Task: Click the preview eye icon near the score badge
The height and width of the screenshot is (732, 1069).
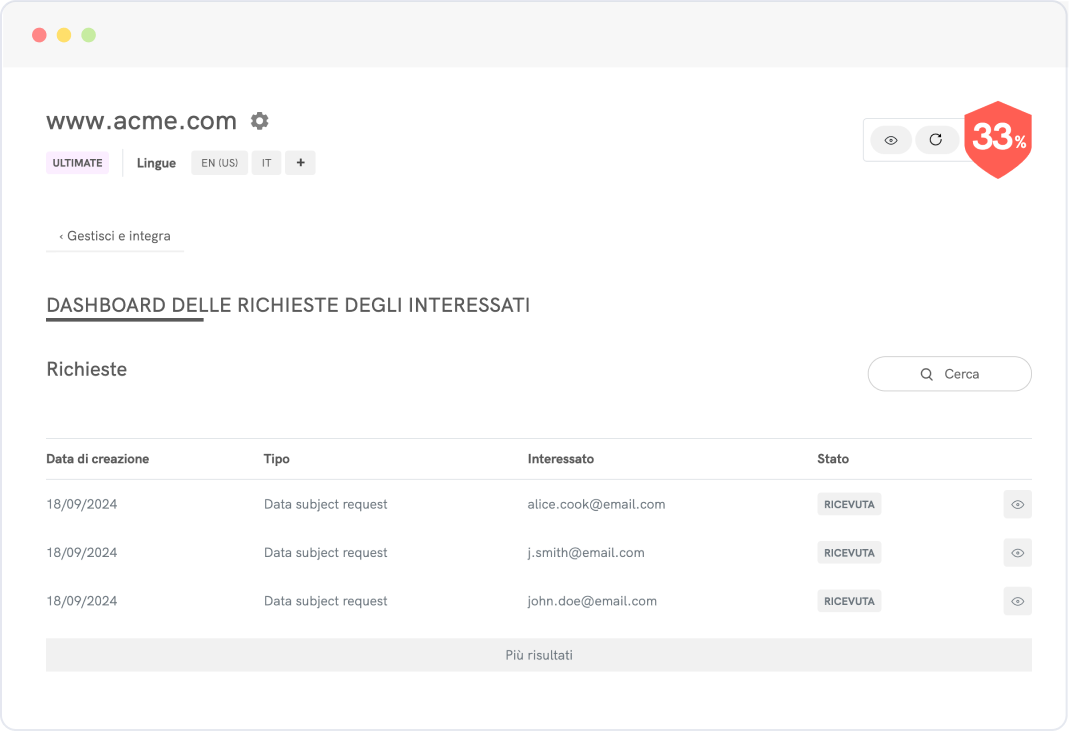Action: pyautogui.click(x=891, y=140)
